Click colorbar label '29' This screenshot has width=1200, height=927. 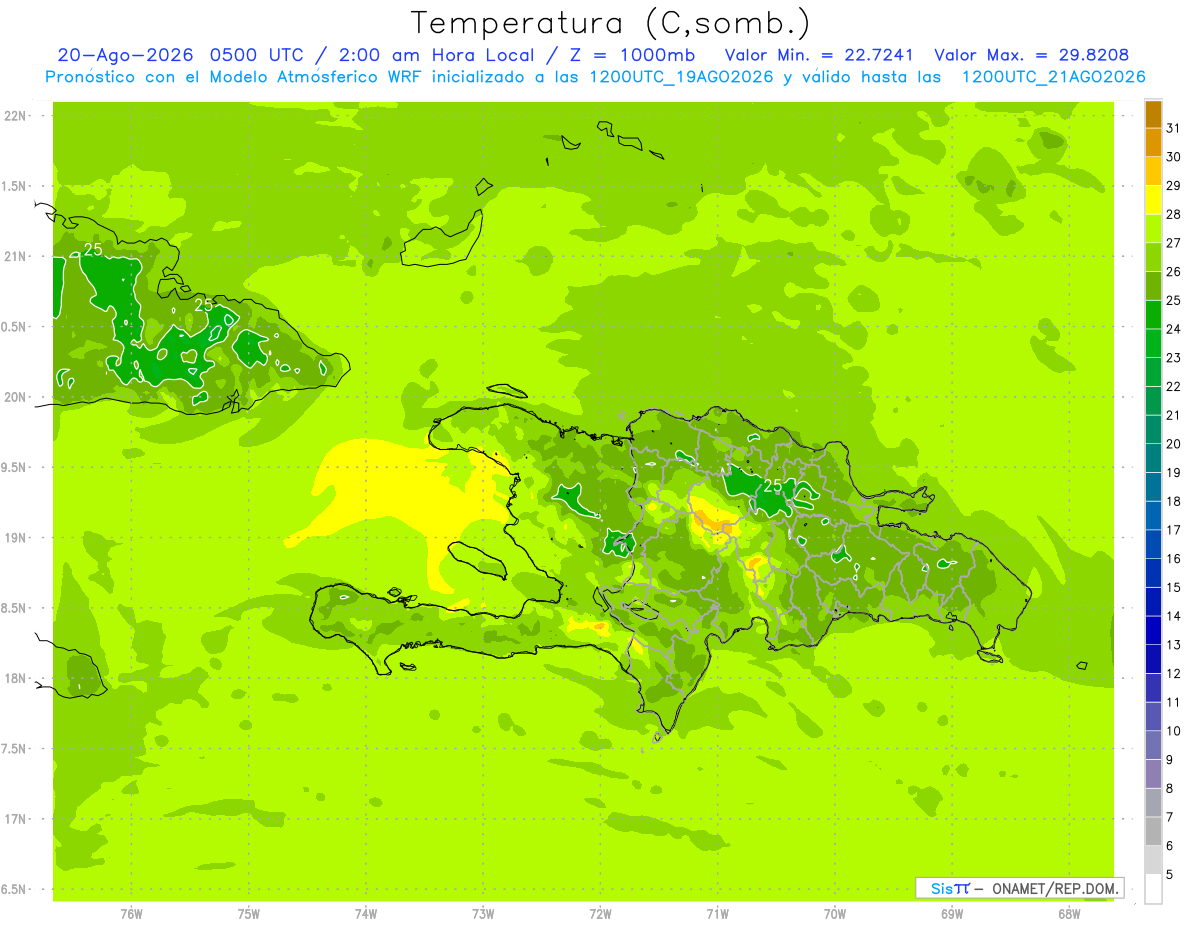pos(1174,185)
